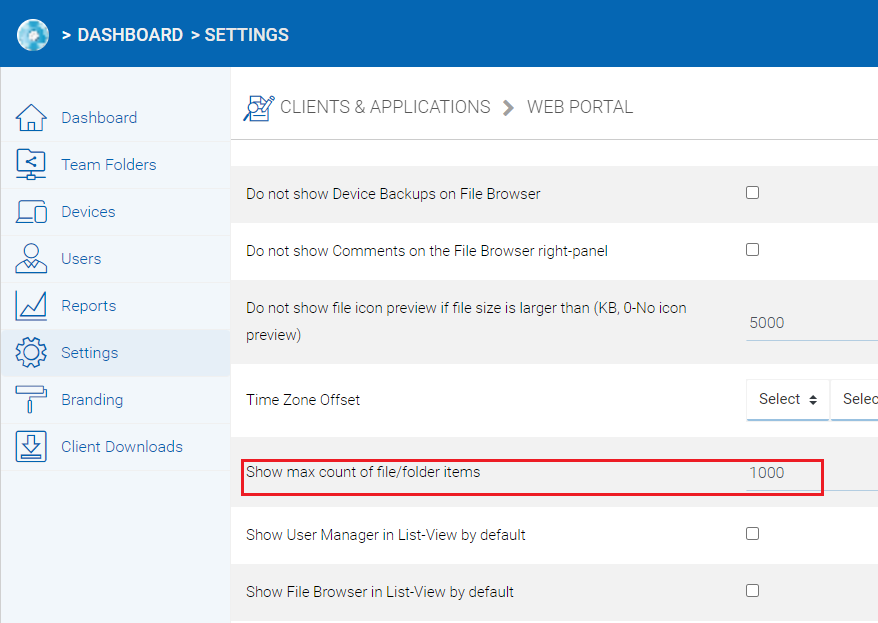Open the first Time Zone Offset Select dropdown
This screenshot has height=623, width=878.
787,400
